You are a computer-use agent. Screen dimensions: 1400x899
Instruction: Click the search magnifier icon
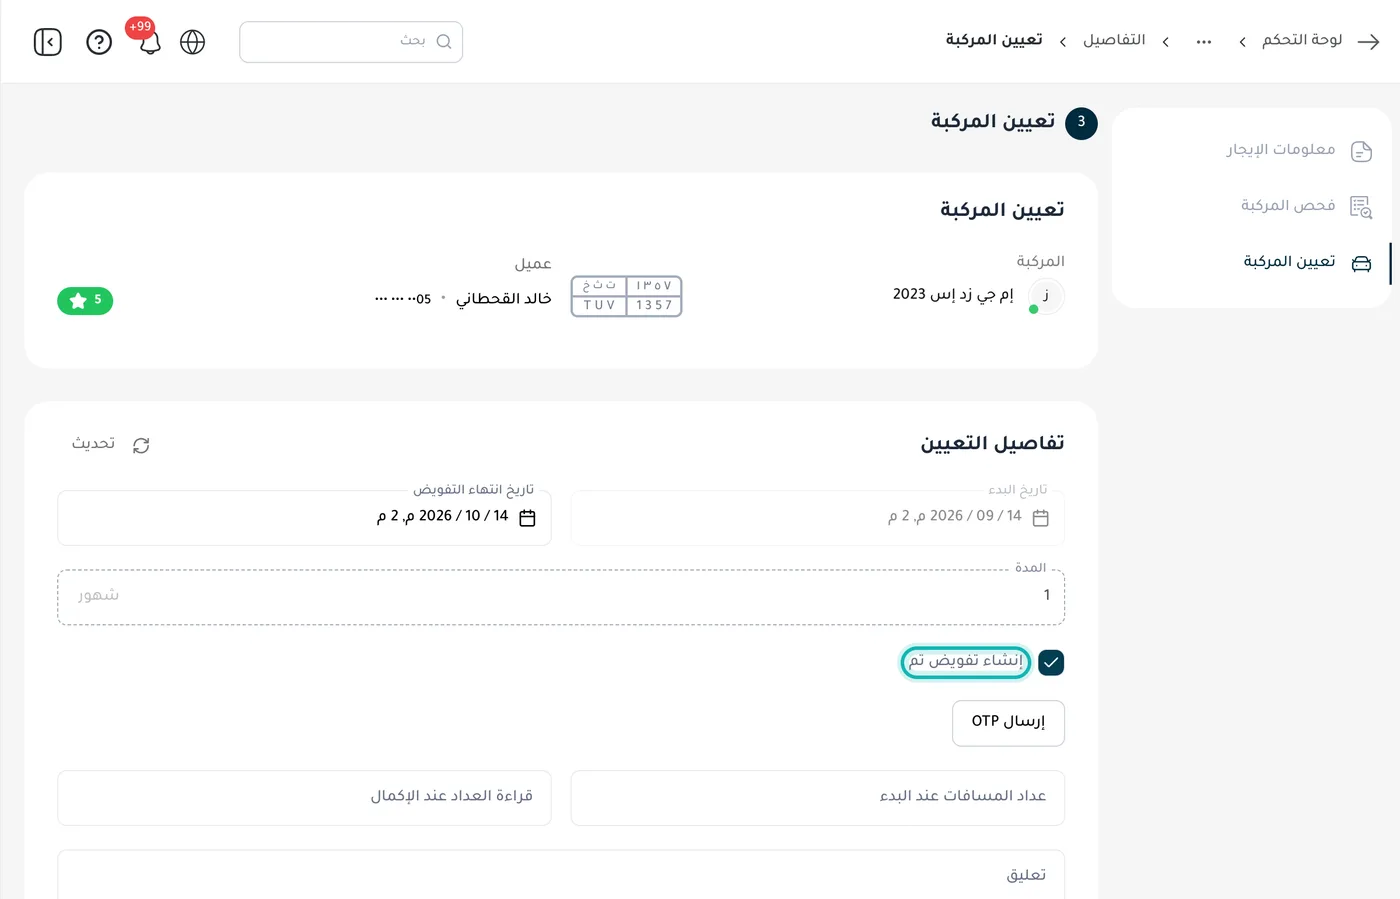pyautogui.click(x=444, y=42)
